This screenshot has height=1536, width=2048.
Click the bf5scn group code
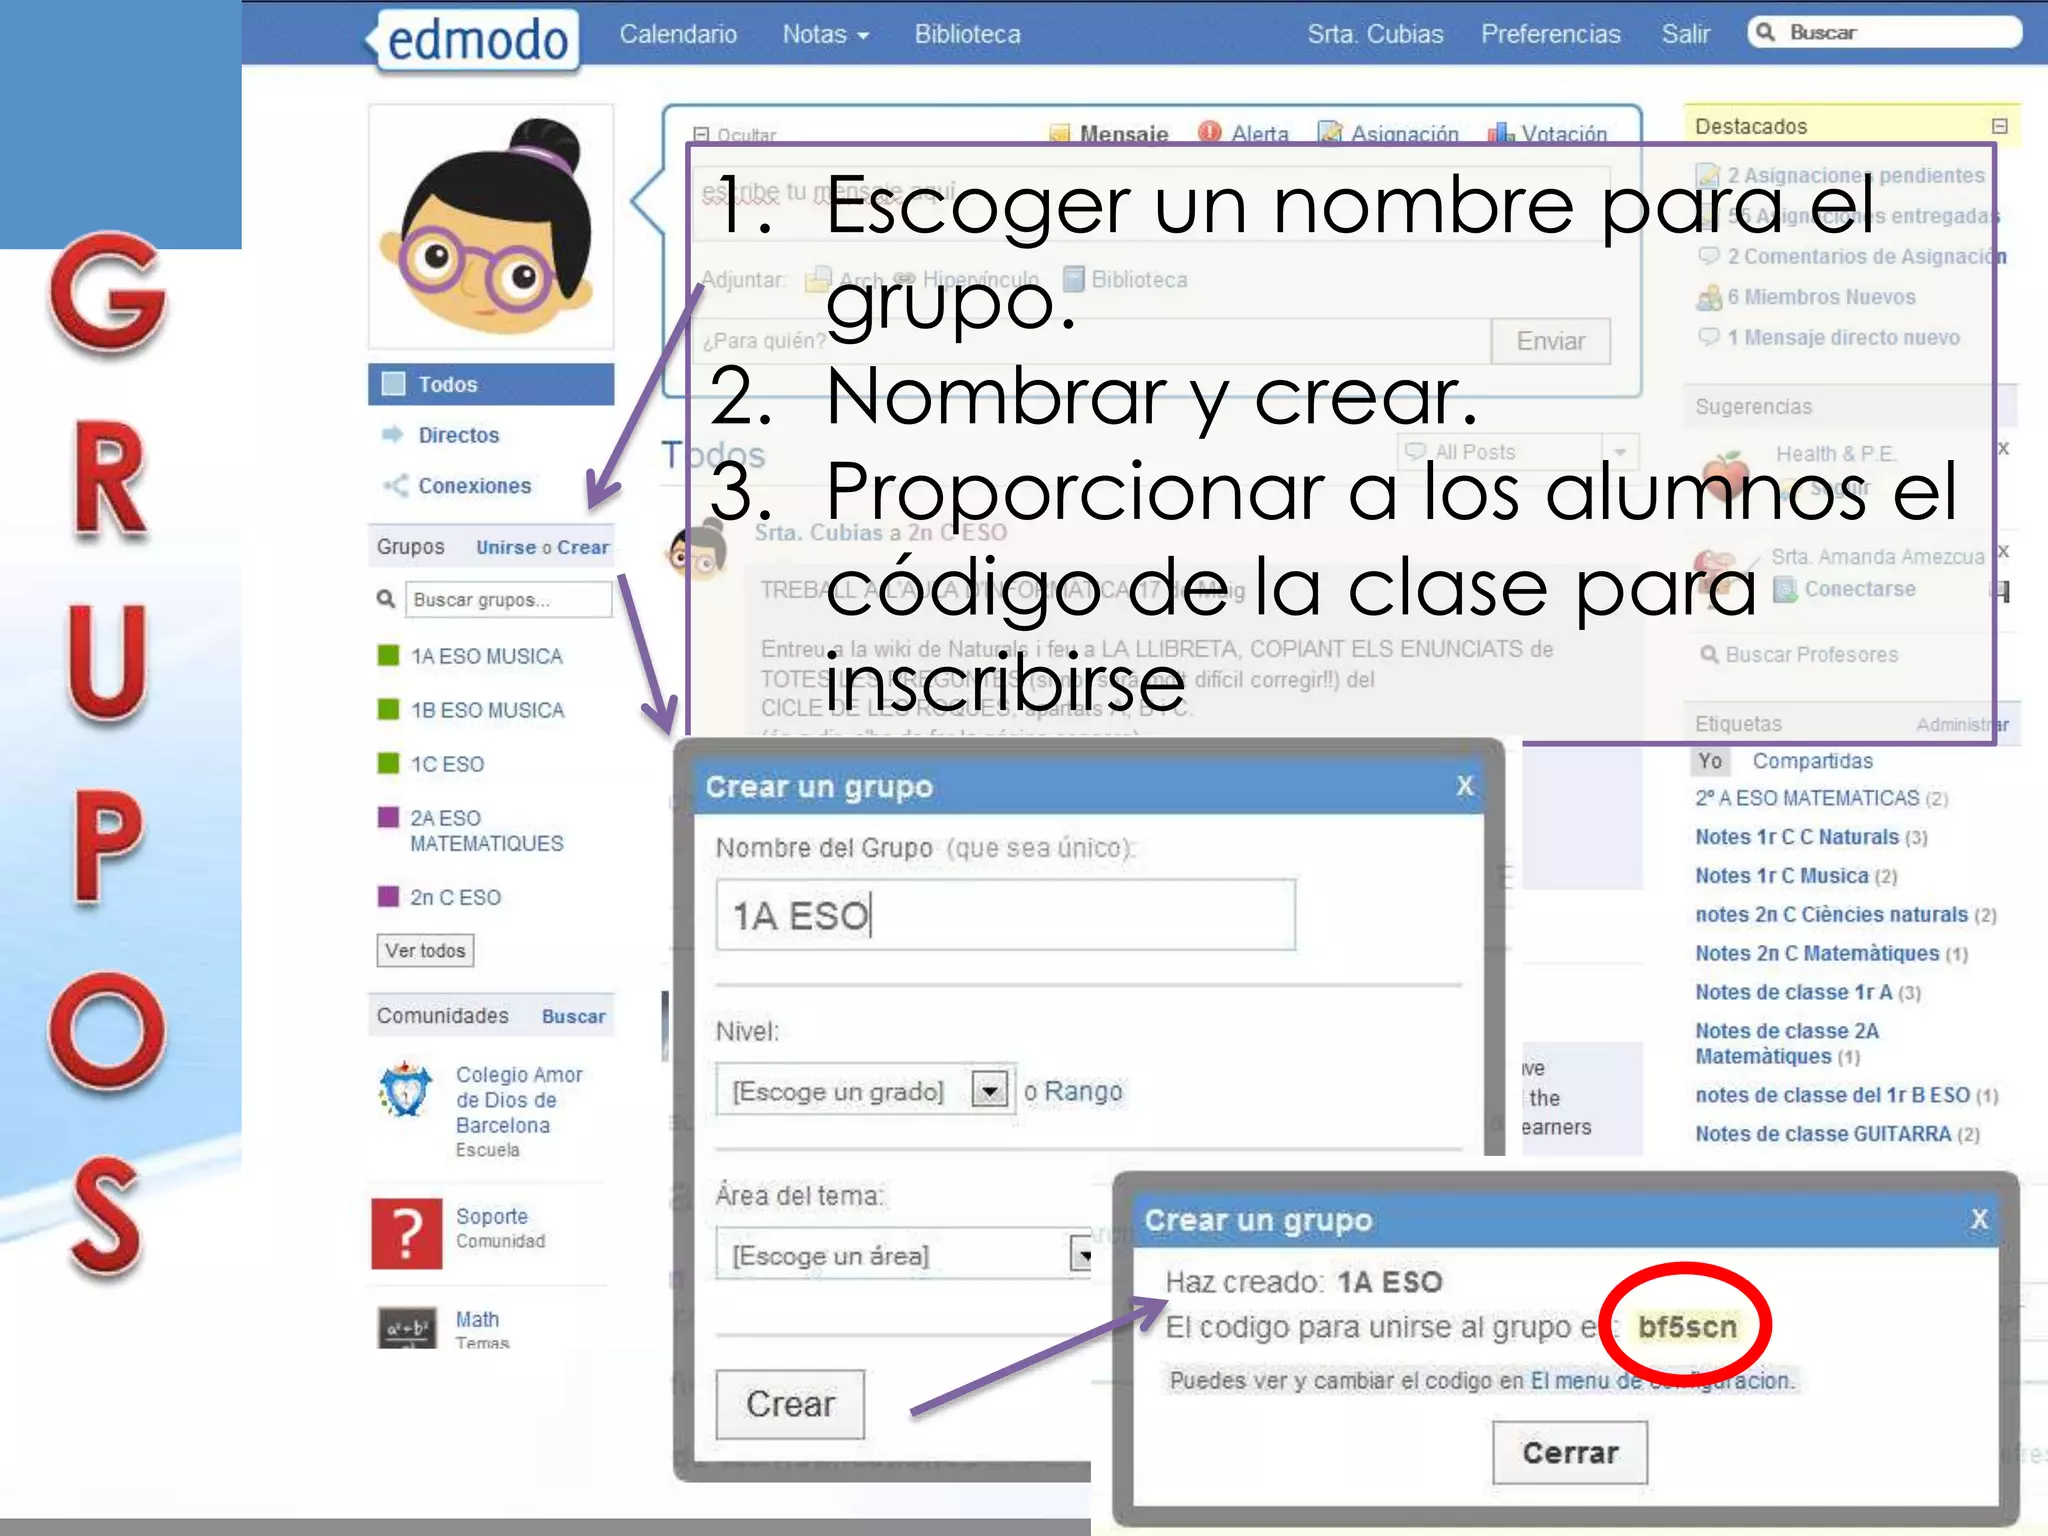click(x=1687, y=1327)
